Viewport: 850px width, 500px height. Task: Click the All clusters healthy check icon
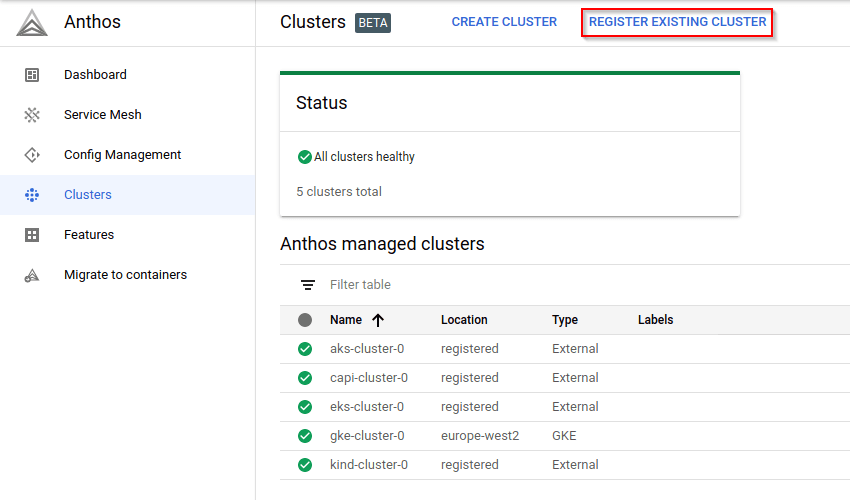pyautogui.click(x=305, y=157)
